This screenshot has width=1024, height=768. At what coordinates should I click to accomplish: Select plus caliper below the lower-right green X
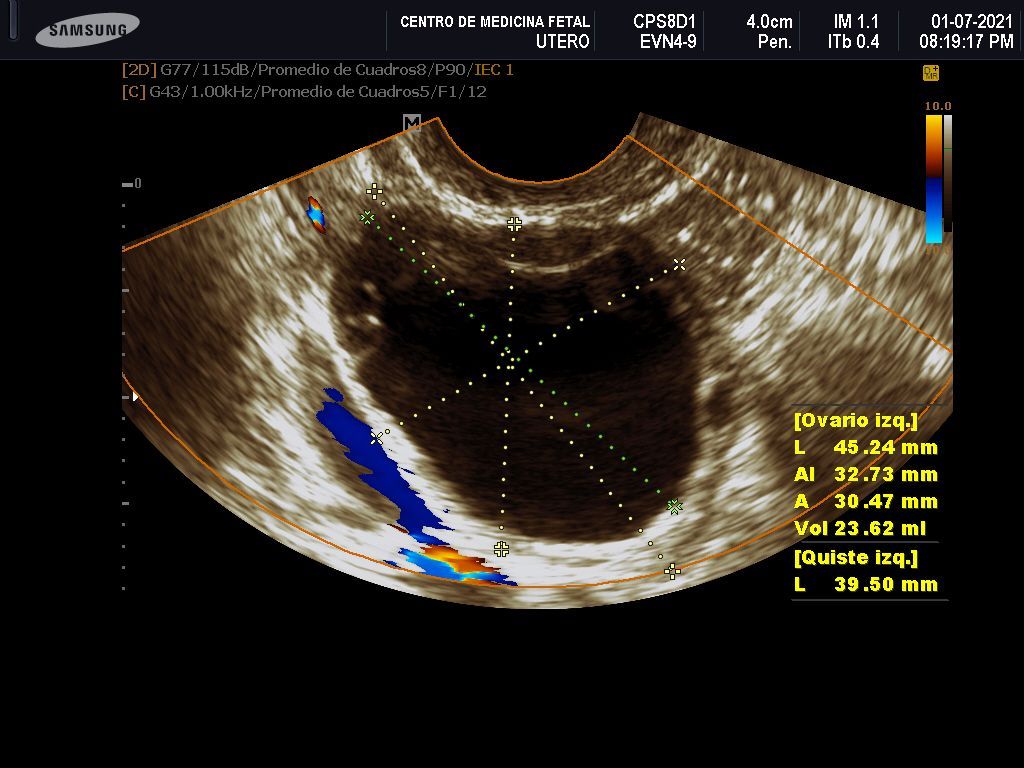(x=672, y=572)
